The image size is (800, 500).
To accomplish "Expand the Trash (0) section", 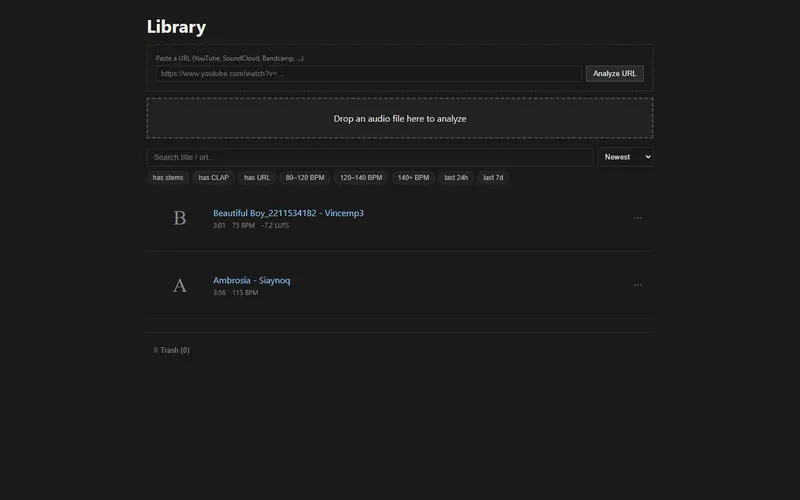I will pyautogui.click(x=171, y=350).
